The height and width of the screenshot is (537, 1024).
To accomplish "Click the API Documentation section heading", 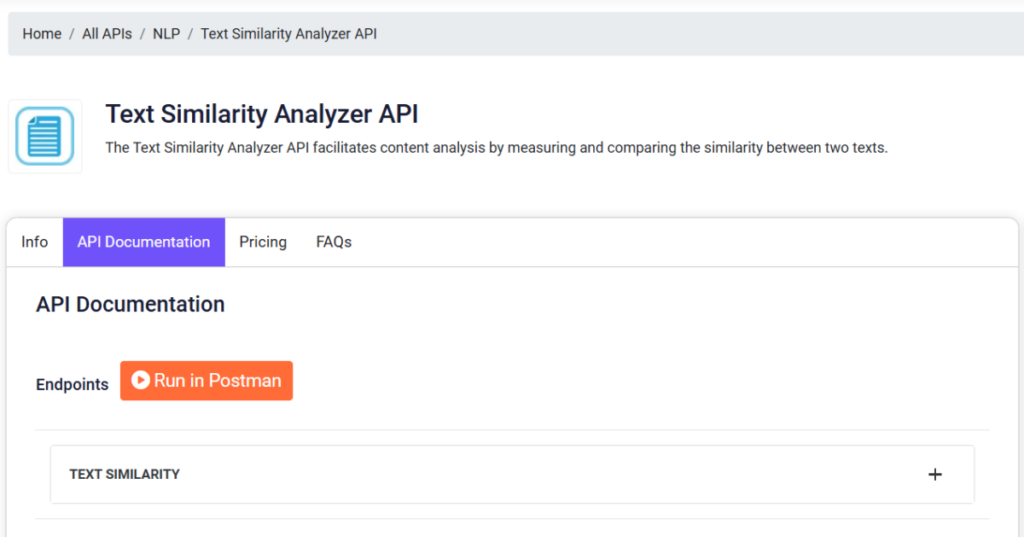I will tap(130, 304).
